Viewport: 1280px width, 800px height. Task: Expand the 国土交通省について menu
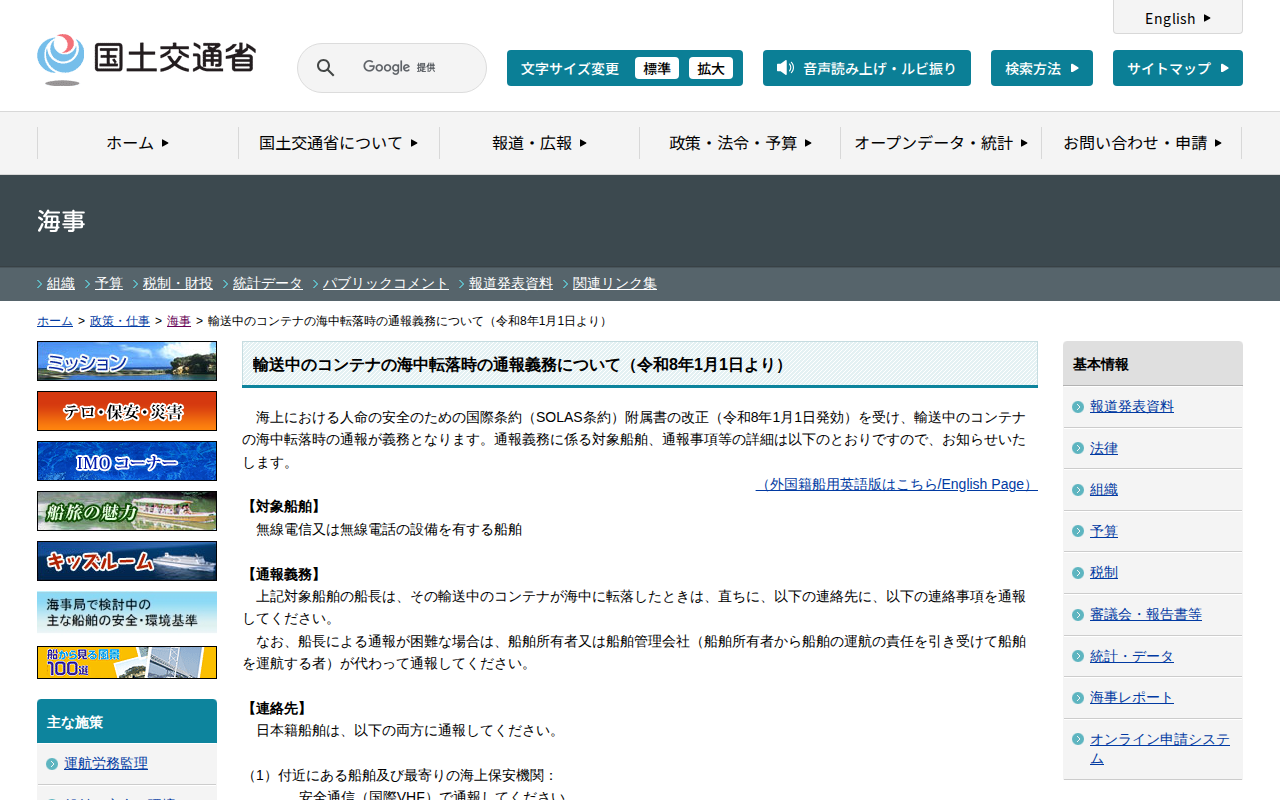point(339,143)
